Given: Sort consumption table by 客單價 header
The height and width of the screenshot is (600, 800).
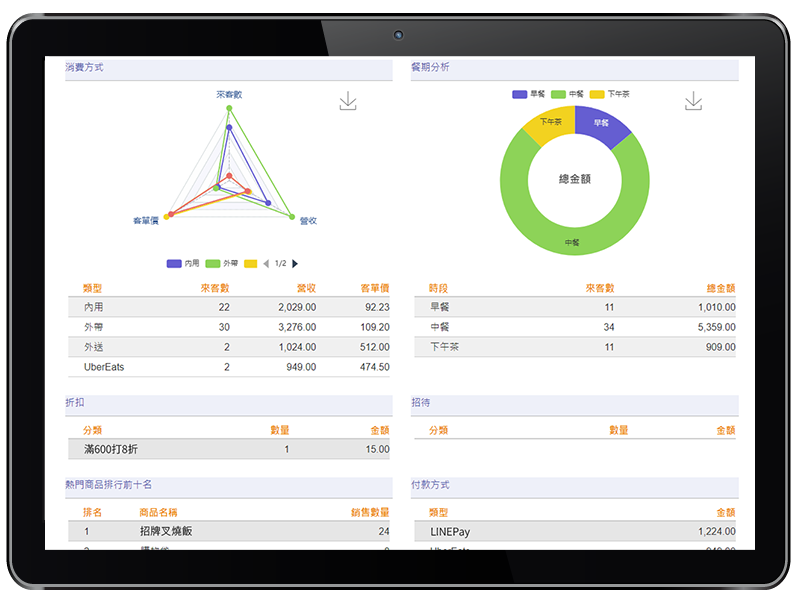Looking at the screenshot, I should pos(375,288).
